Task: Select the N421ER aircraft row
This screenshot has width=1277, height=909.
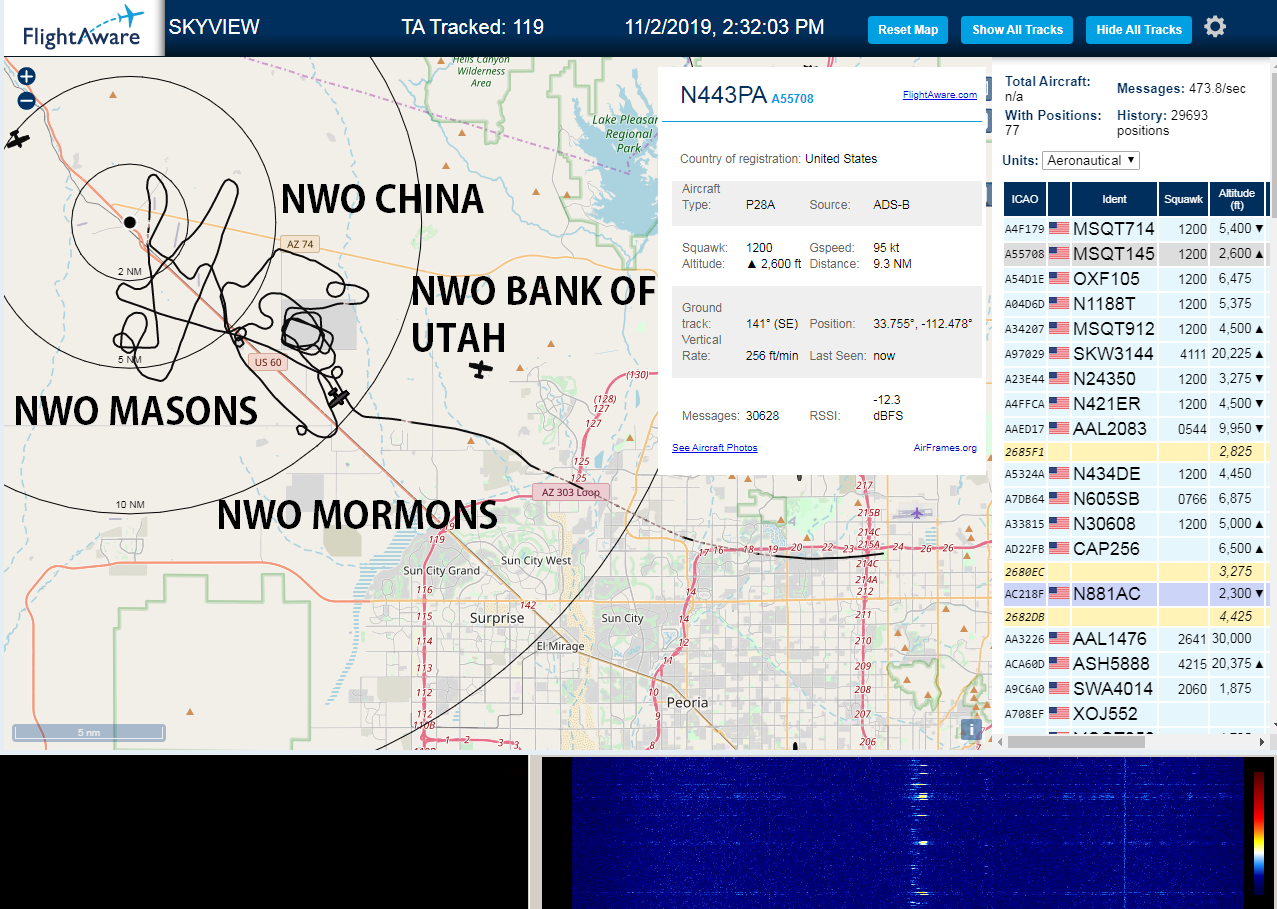Action: coord(1136,404)
